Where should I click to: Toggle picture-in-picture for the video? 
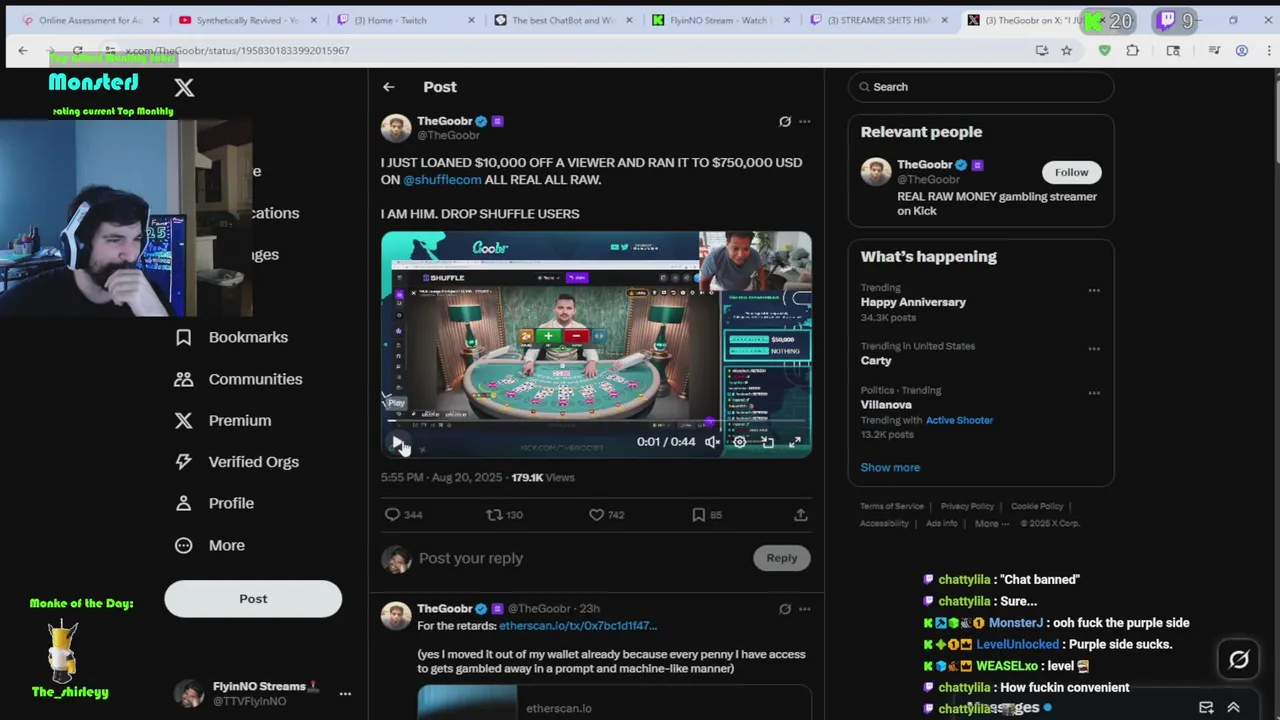tap(767, 441)
